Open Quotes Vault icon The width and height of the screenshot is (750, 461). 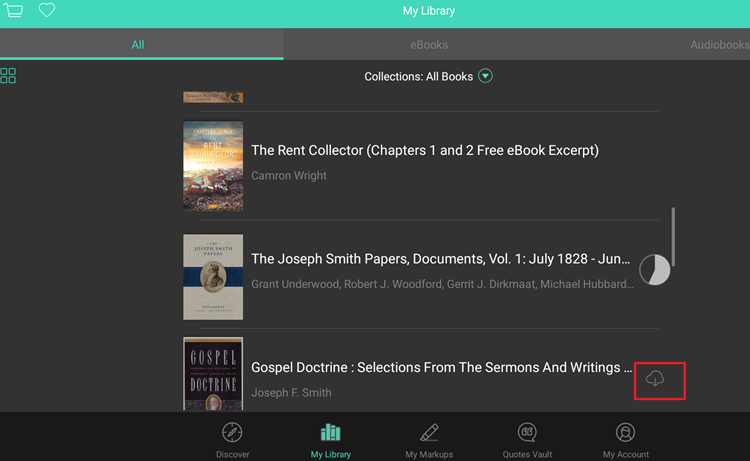pyautogui.click(x=527, y=432)
